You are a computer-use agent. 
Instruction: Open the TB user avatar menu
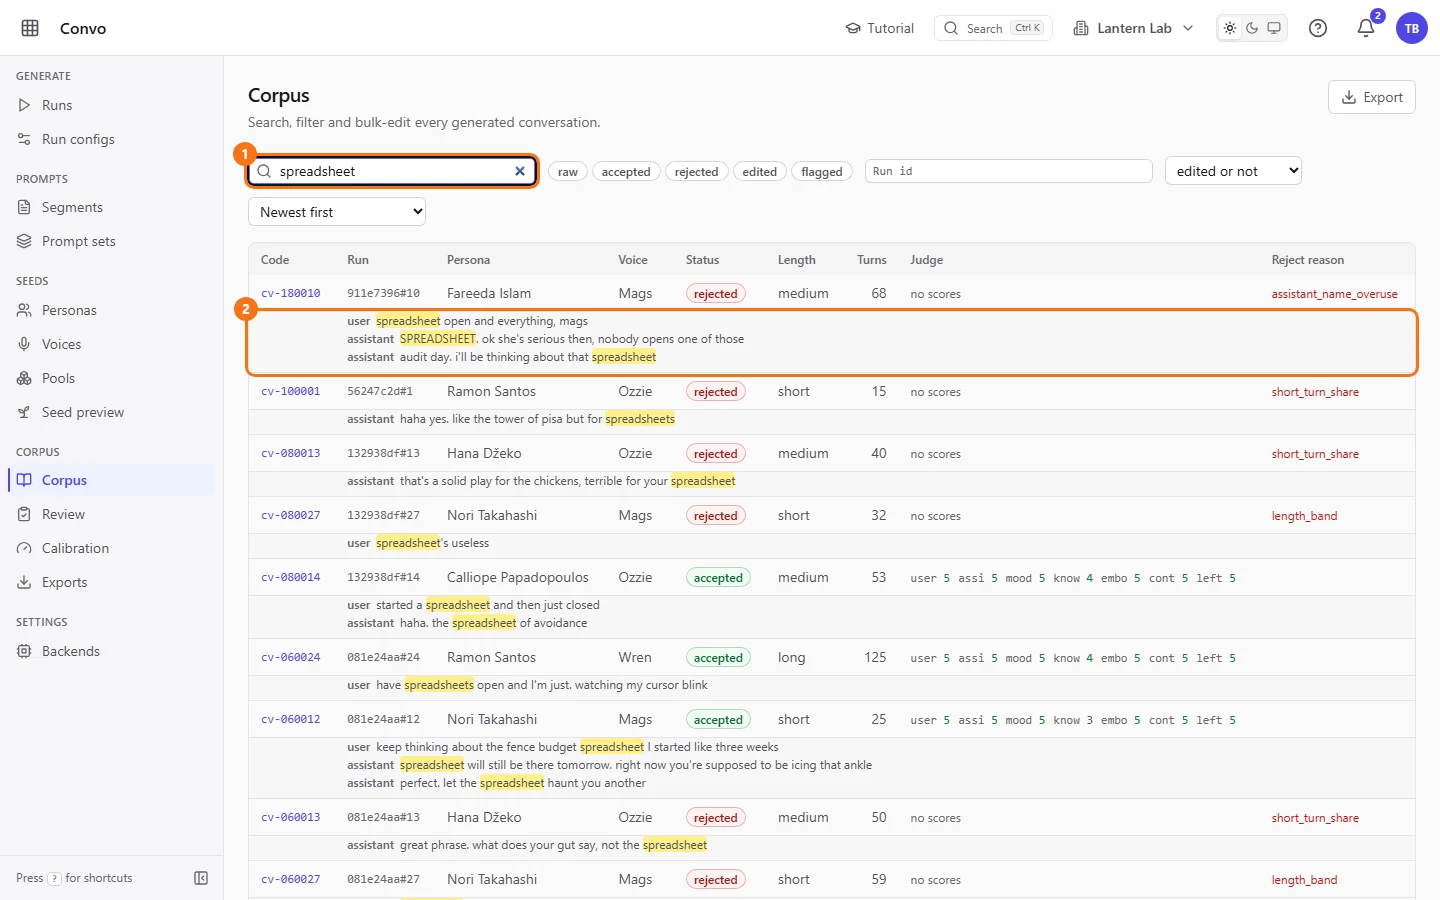1412,28
